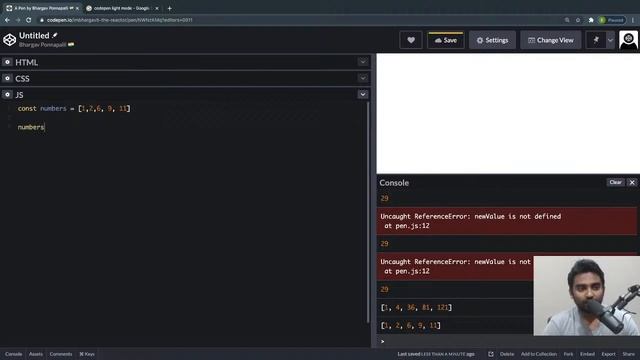Switch to the A Pen by Bhargav browser tab
640x360 pixels.
(42, 8)
